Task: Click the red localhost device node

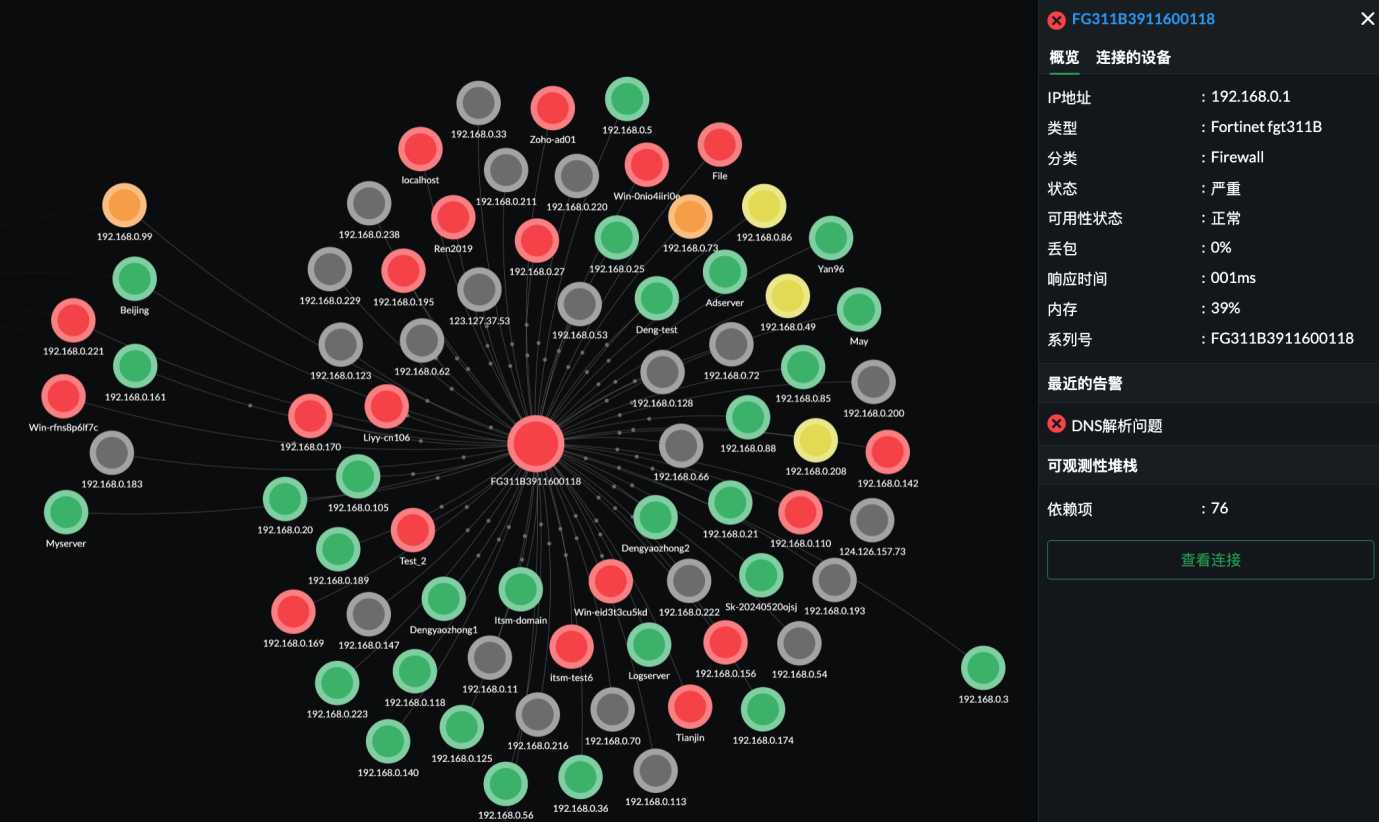Action: (420, 148)
